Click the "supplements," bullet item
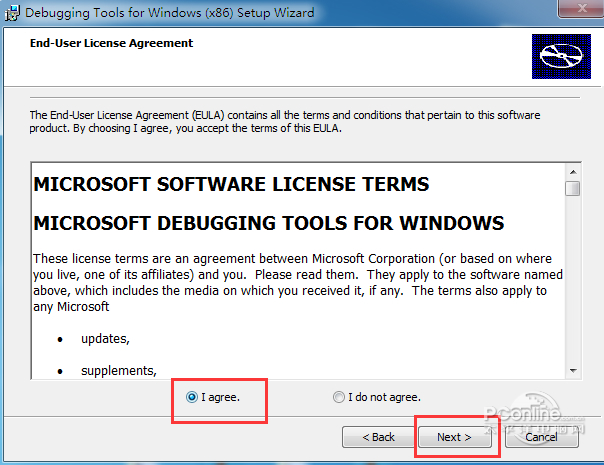The width and height of the screenshot is (604, 465). (119, 371)
